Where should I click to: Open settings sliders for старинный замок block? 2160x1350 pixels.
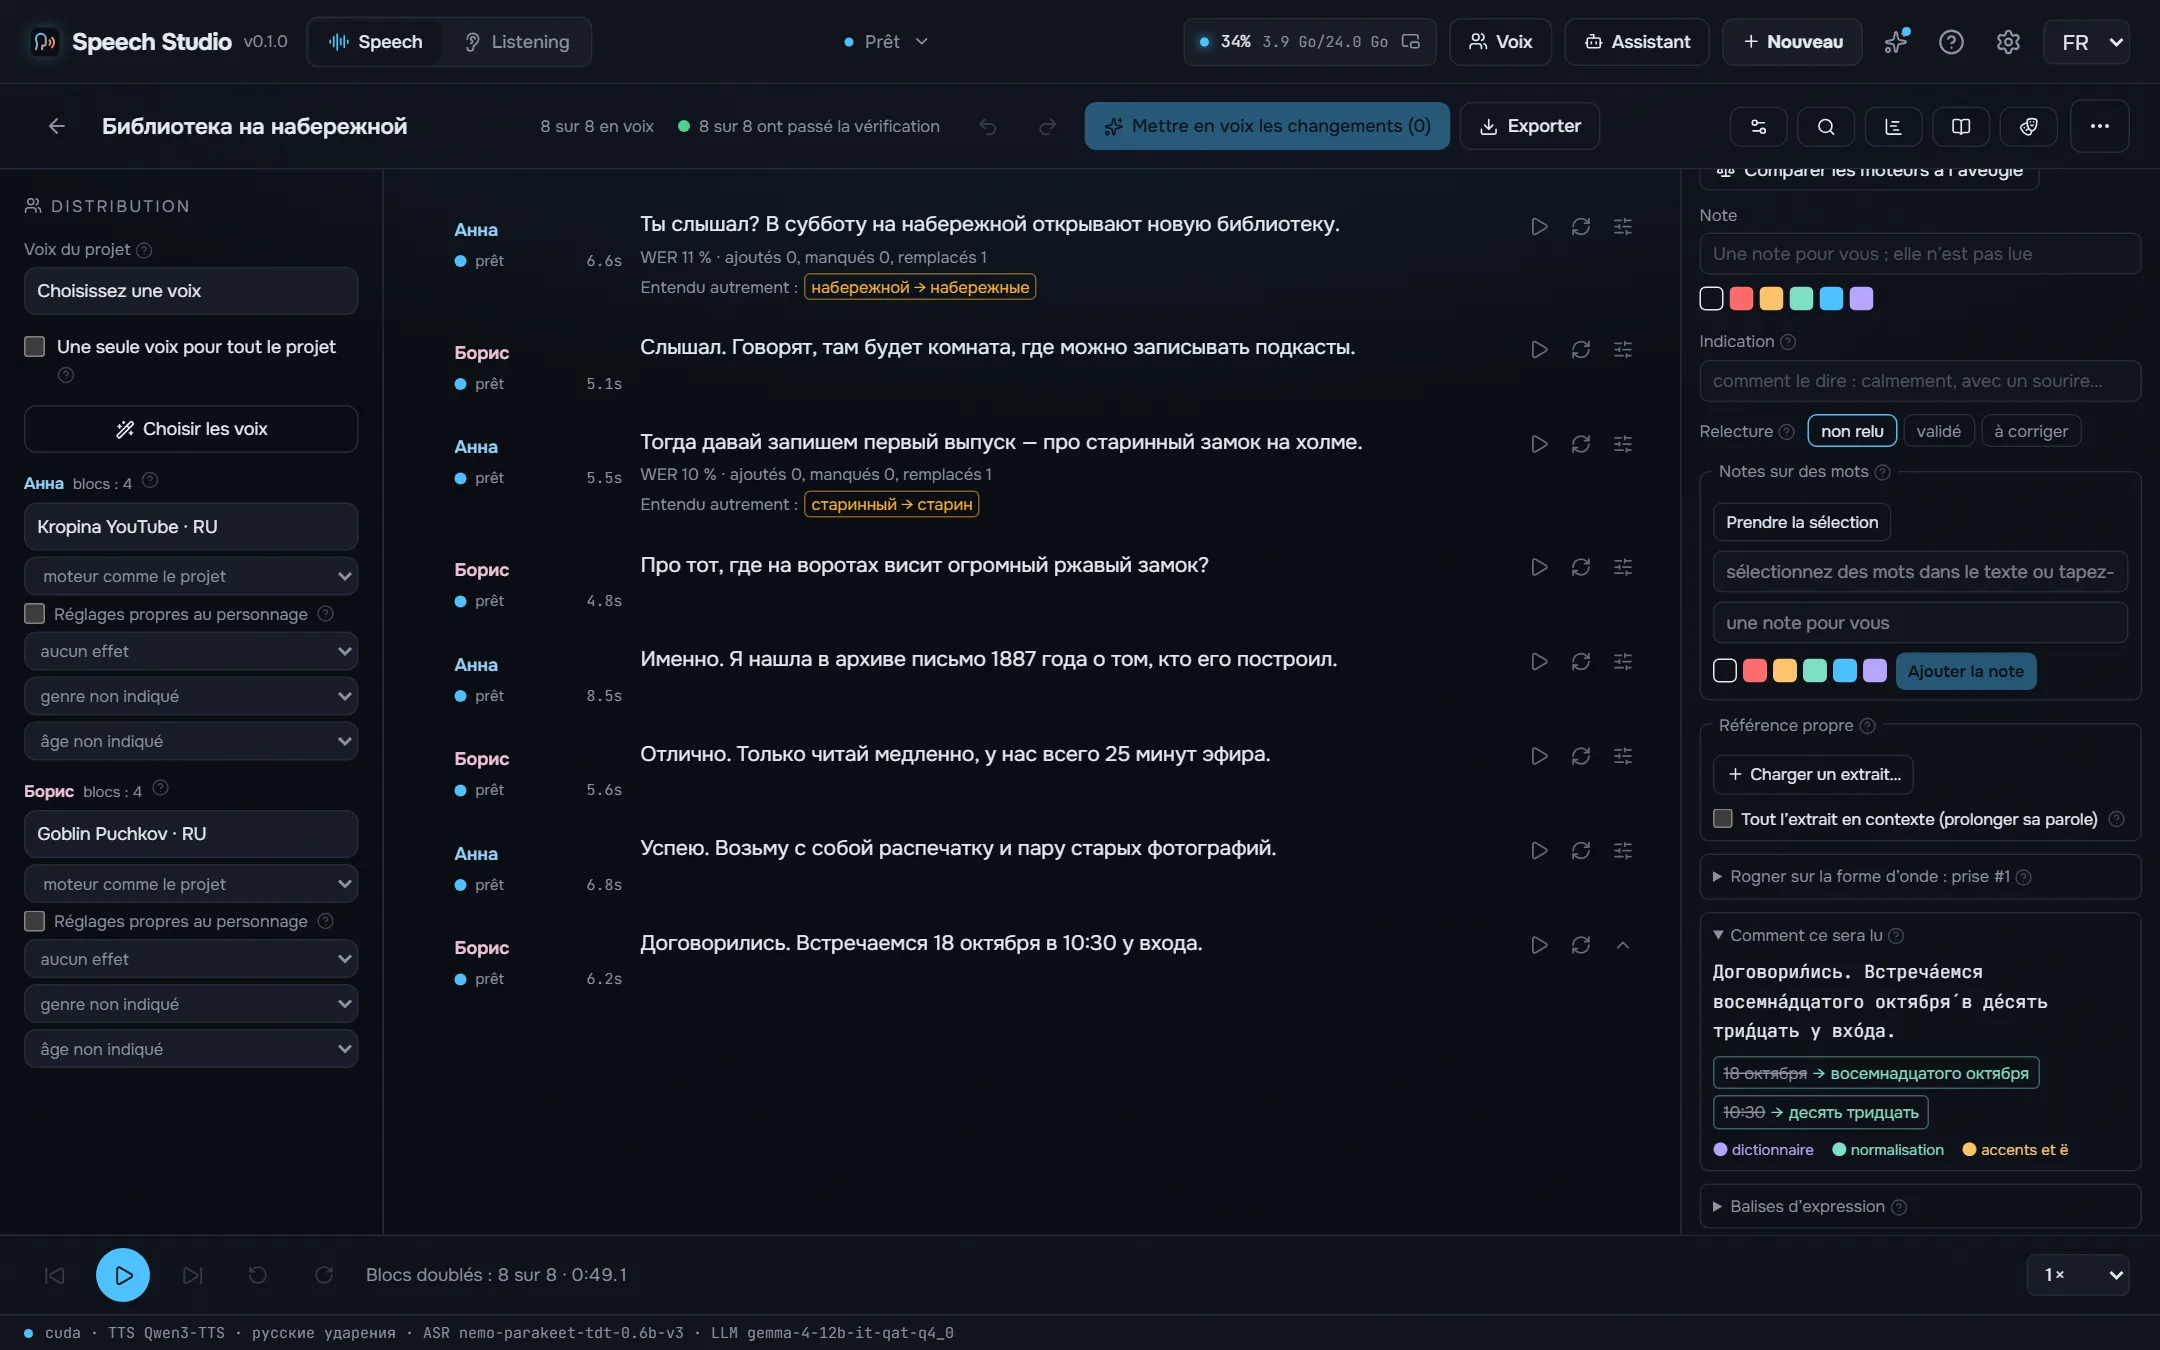click(1622, 444)
